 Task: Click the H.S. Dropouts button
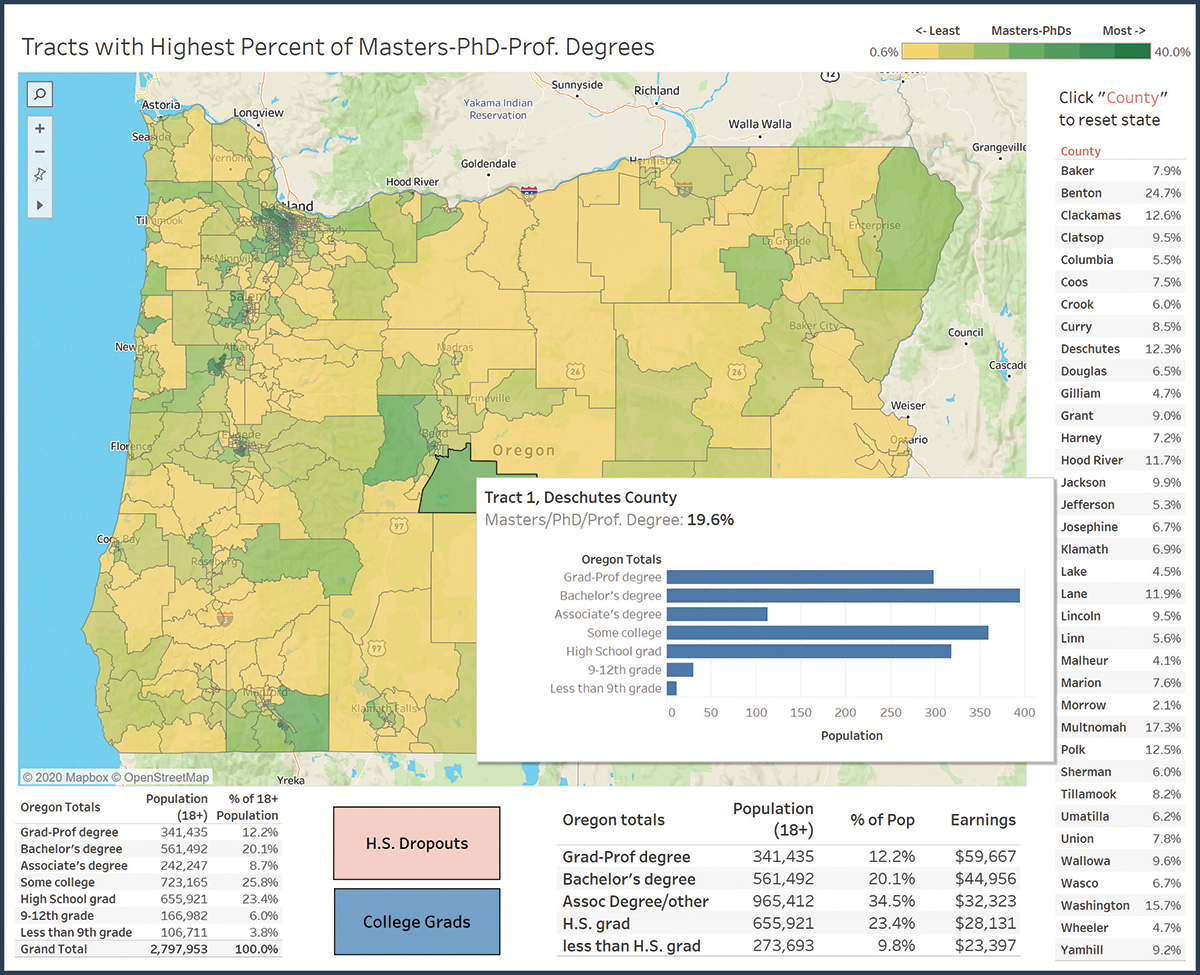coord(416,843)
